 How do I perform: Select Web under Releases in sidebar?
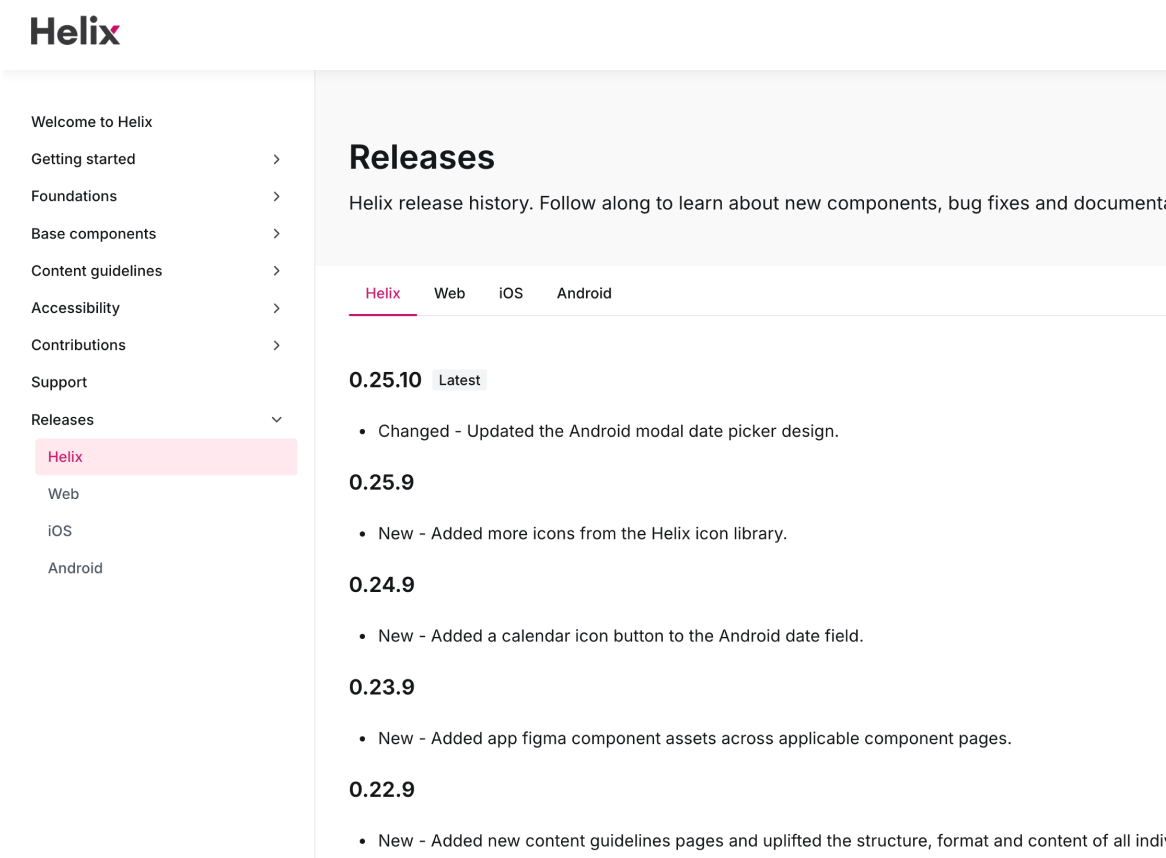[x=63, y=494]
